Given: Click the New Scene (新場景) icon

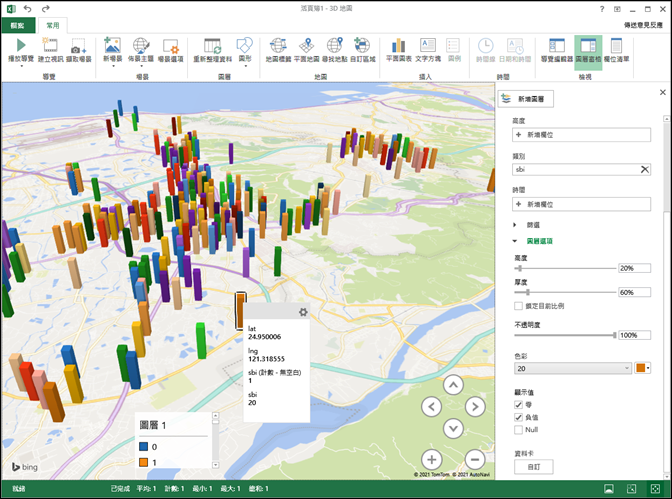Looking at the screenshot, I should tap(112, 45).
